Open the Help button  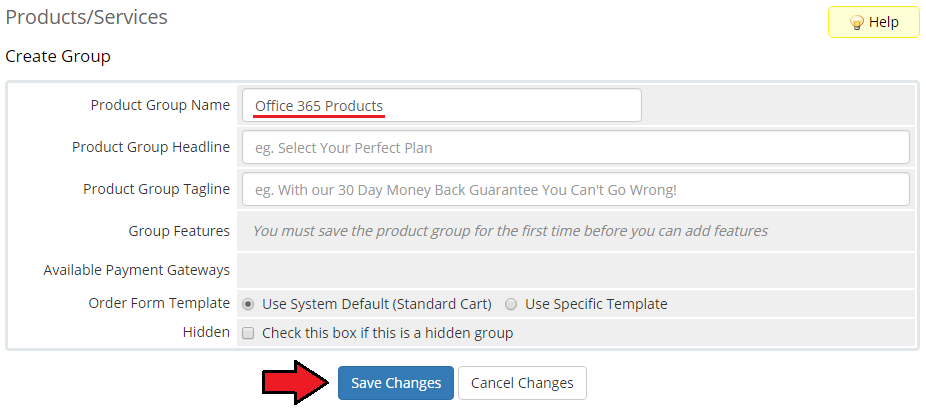873,22
